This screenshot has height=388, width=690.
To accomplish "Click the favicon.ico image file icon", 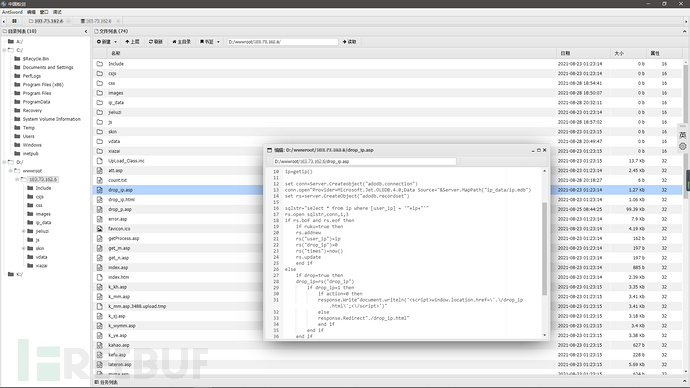I will (x=100, y=229).
